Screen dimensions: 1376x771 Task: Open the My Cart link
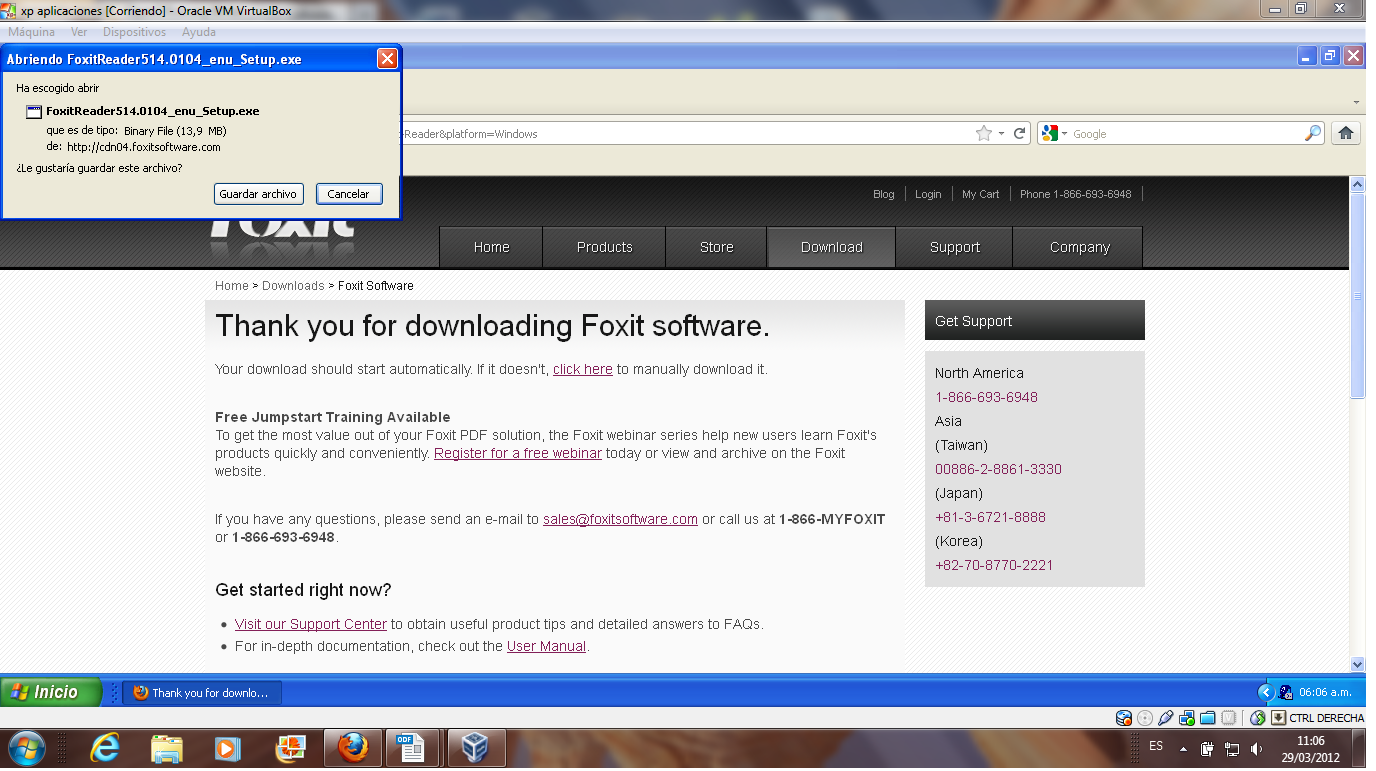tap(980, 194)
